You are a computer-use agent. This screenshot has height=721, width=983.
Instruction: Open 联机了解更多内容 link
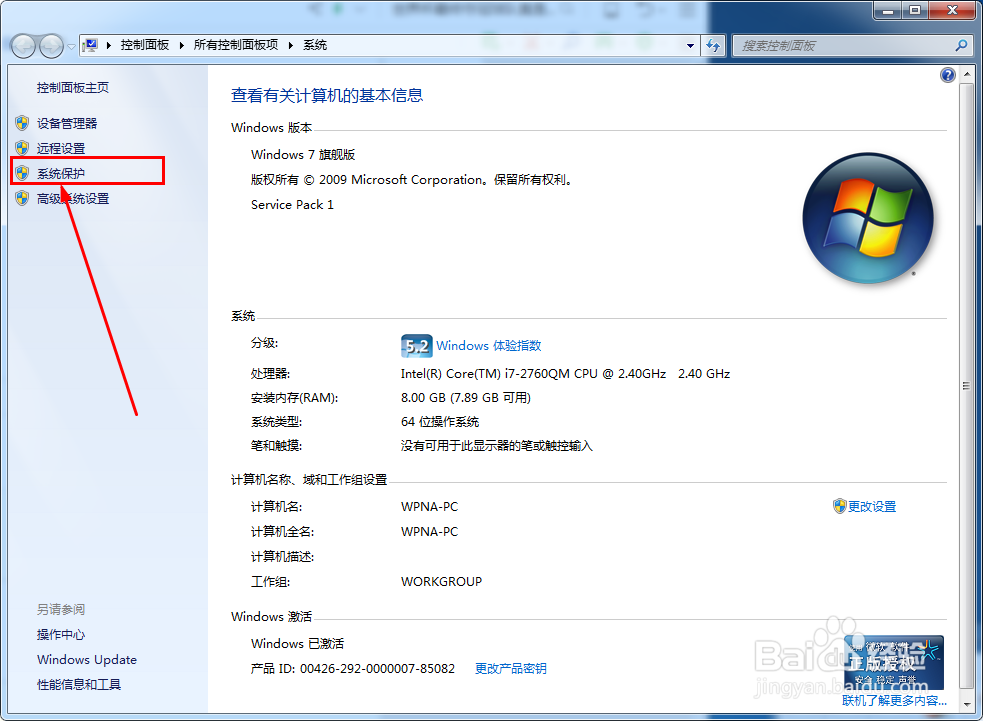[894, 700]
